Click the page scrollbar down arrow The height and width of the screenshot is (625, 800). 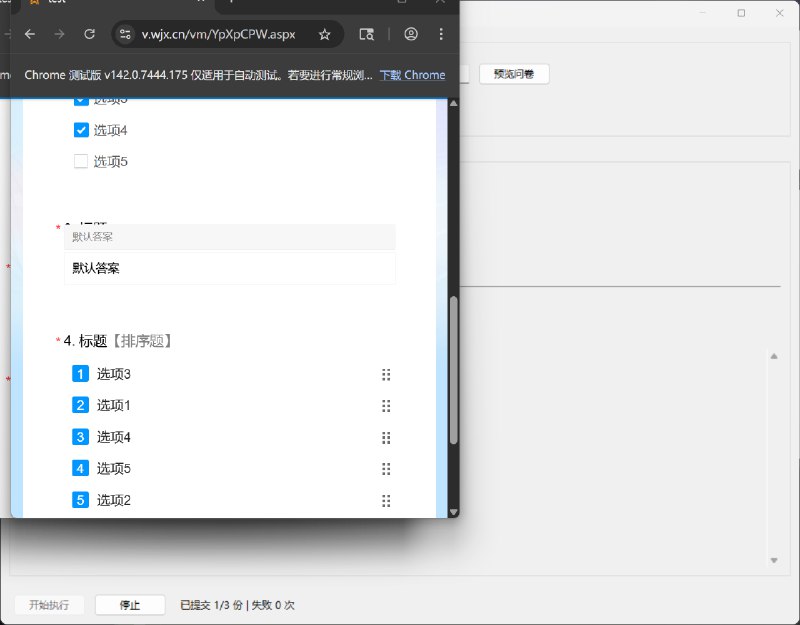click(453, 511)
